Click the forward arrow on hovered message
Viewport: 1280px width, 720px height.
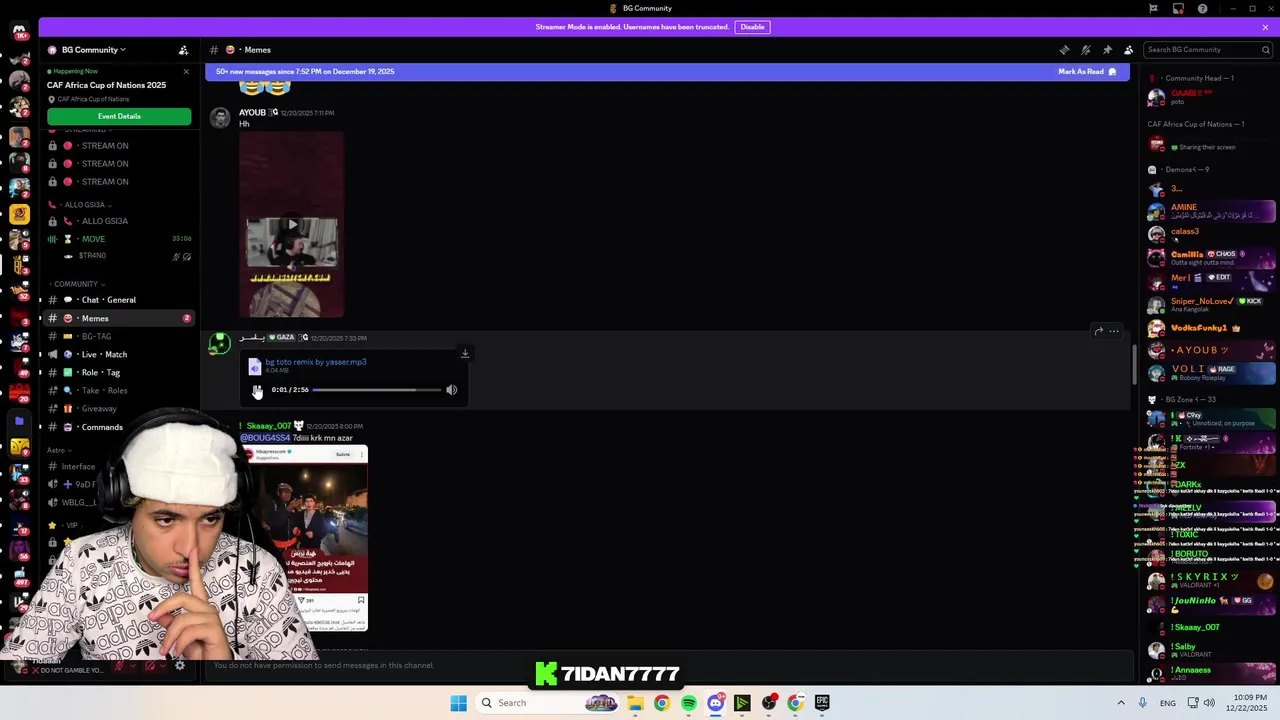(x=1099, y=331)
